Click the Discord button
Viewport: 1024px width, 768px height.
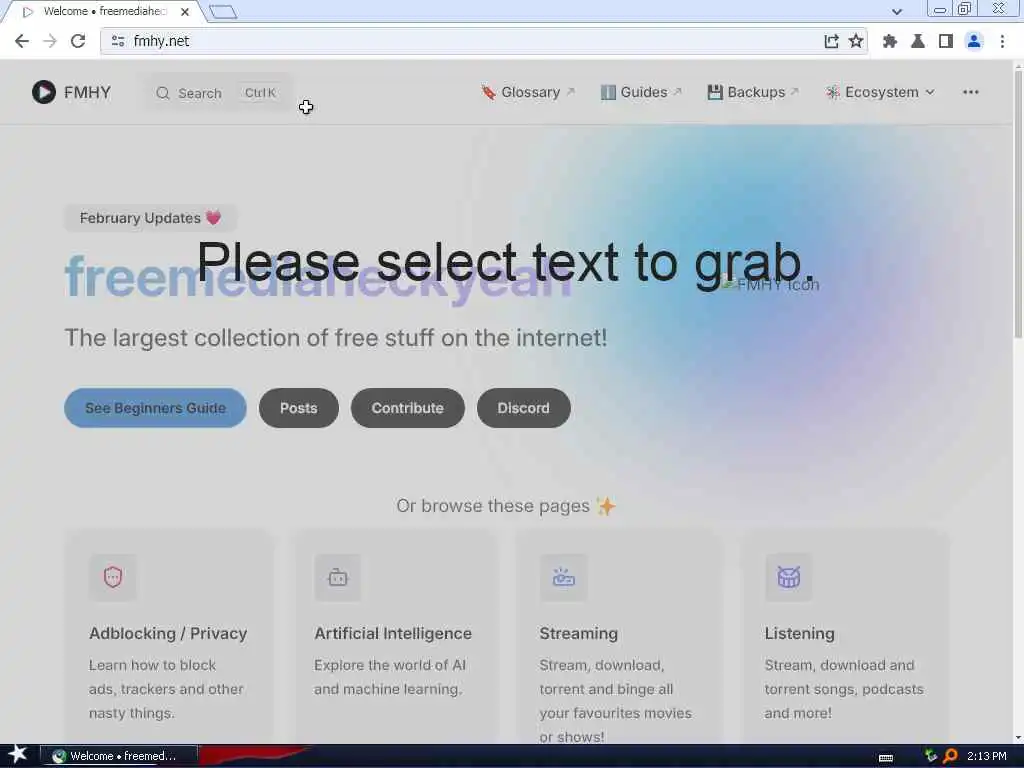click(523, 408)
